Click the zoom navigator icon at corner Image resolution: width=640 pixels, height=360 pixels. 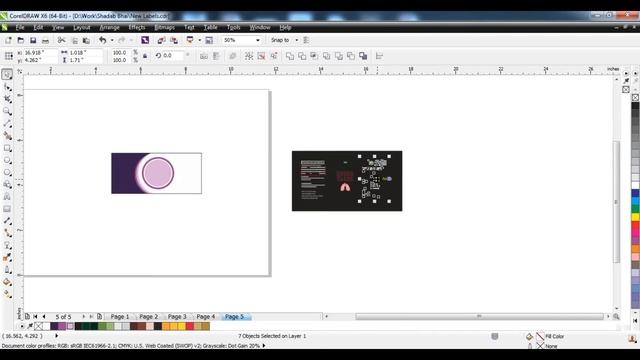(x=616, y=316)
